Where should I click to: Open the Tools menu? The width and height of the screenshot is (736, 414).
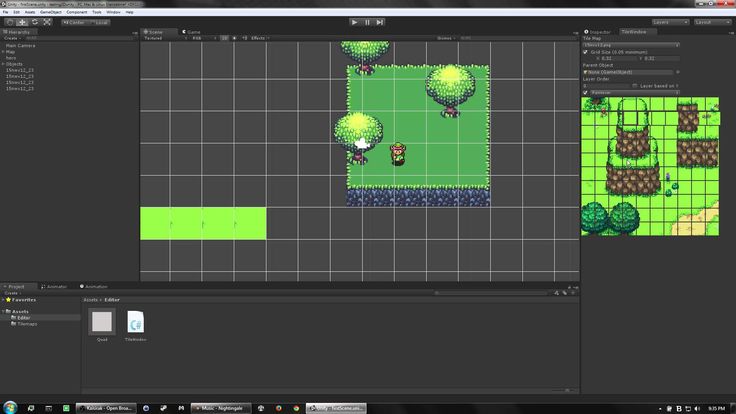[x=97, y=12]
